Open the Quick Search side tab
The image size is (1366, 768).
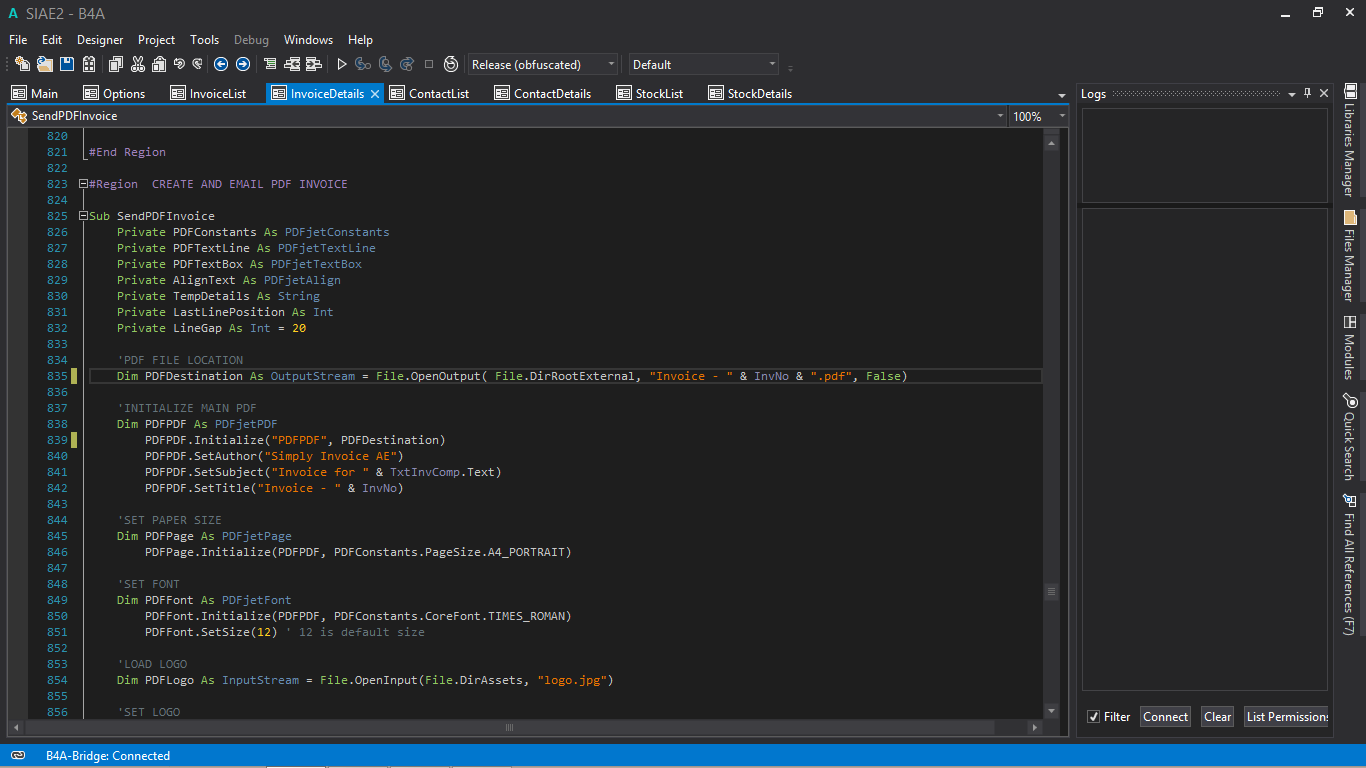(1349, 437)
